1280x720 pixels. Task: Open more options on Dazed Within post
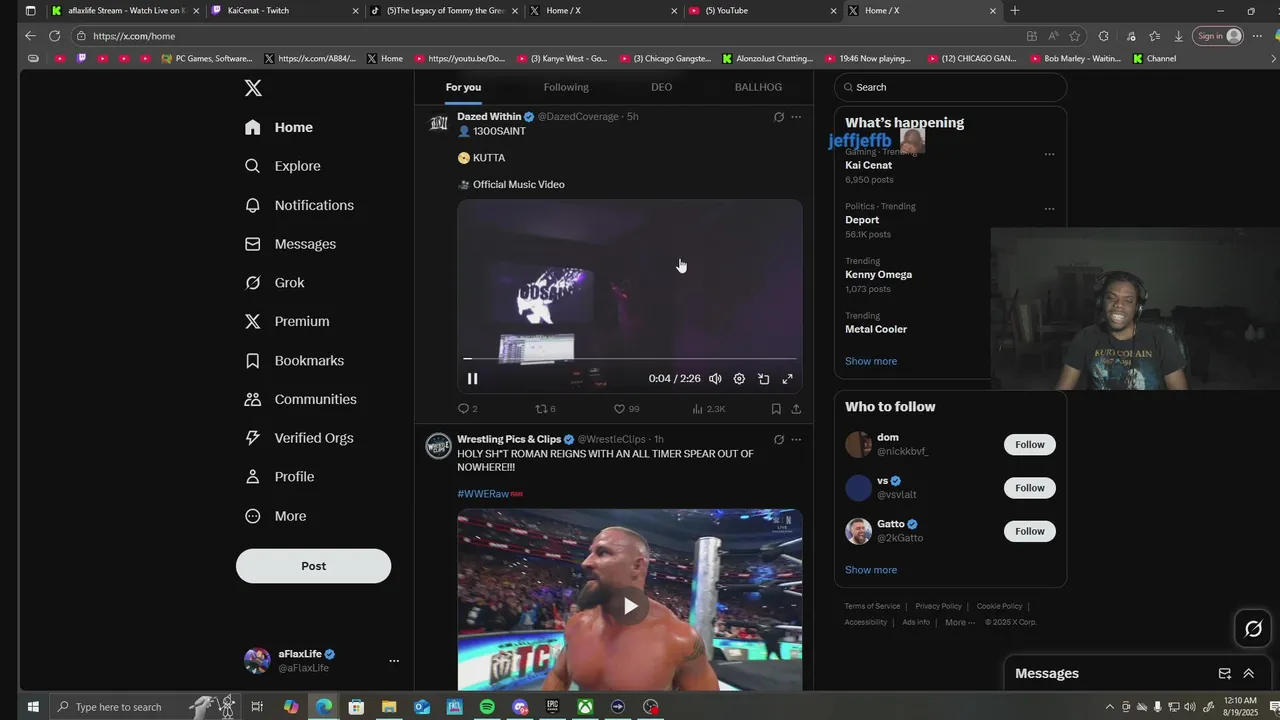click(x=796, y=117)
